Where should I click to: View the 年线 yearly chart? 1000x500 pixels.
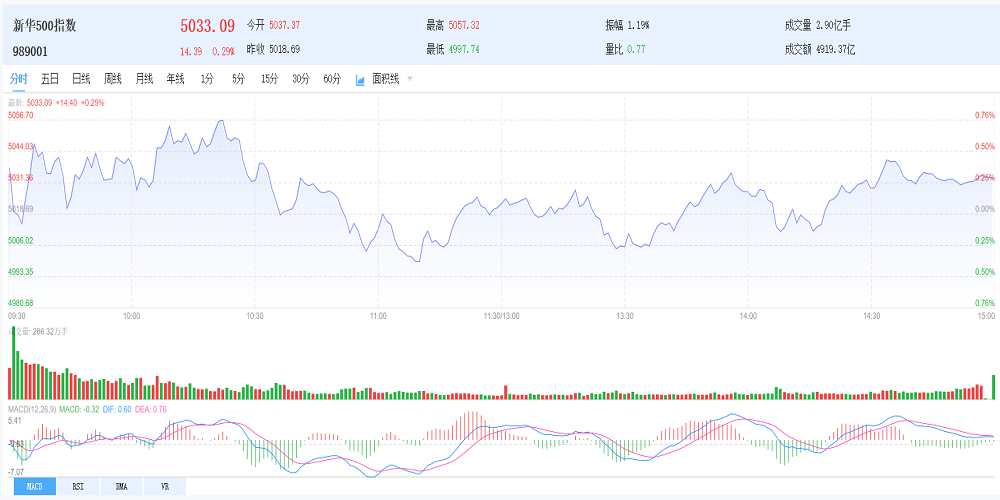point(175,78)
